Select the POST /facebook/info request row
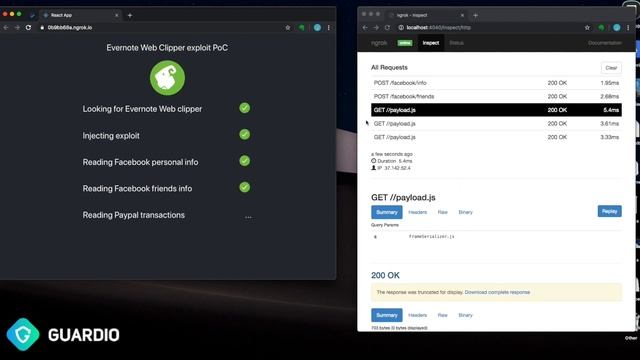This screenshot has height=360, width=640. [496, 83]
